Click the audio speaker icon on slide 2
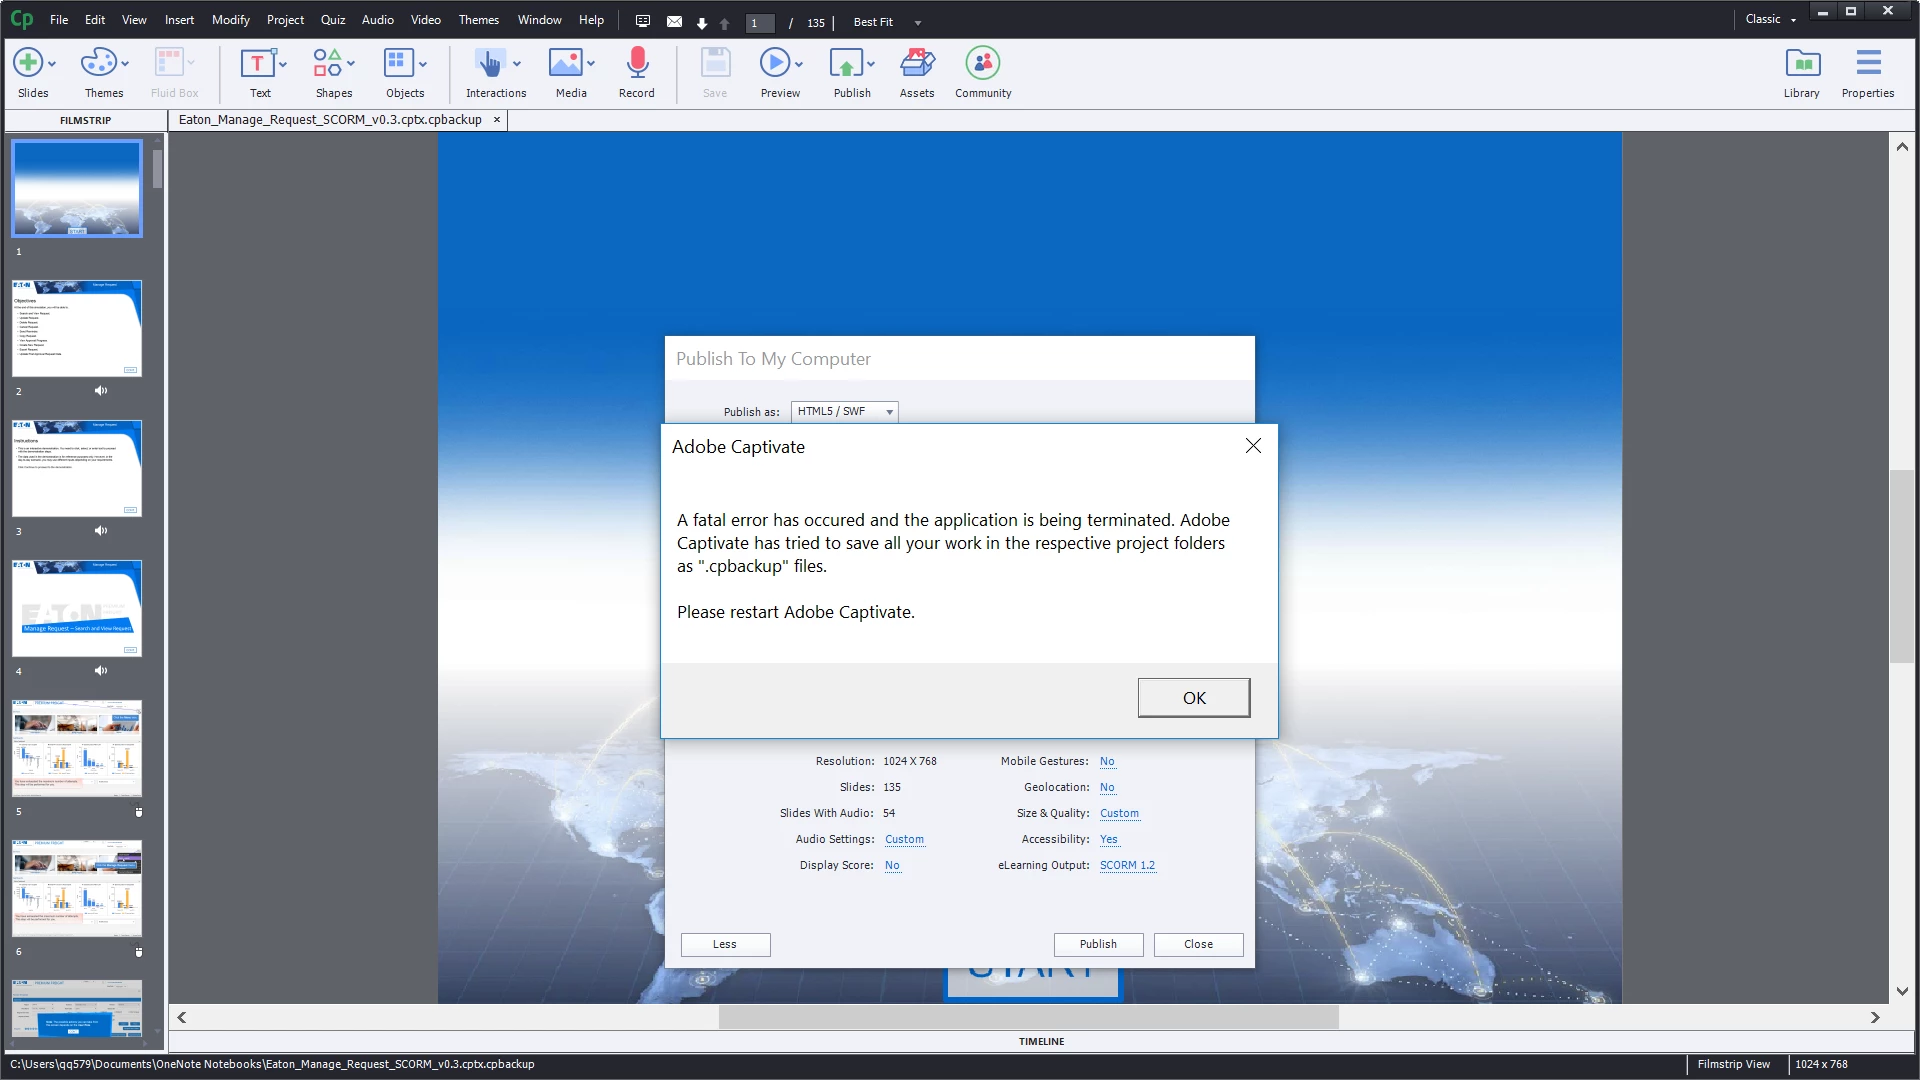 click(101, 391)
